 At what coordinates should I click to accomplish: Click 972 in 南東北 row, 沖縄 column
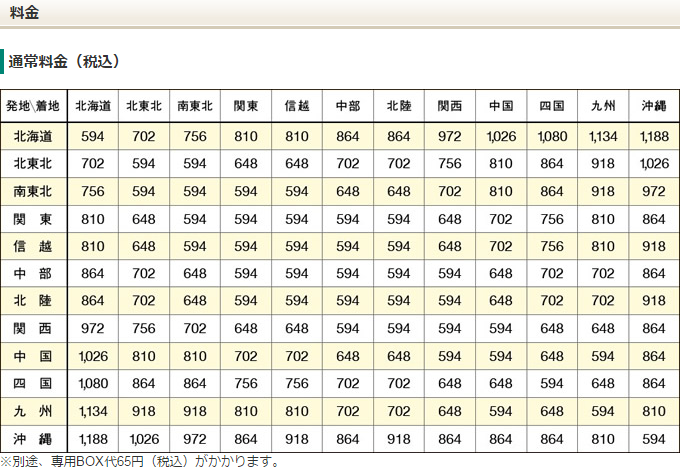[654, 191]
